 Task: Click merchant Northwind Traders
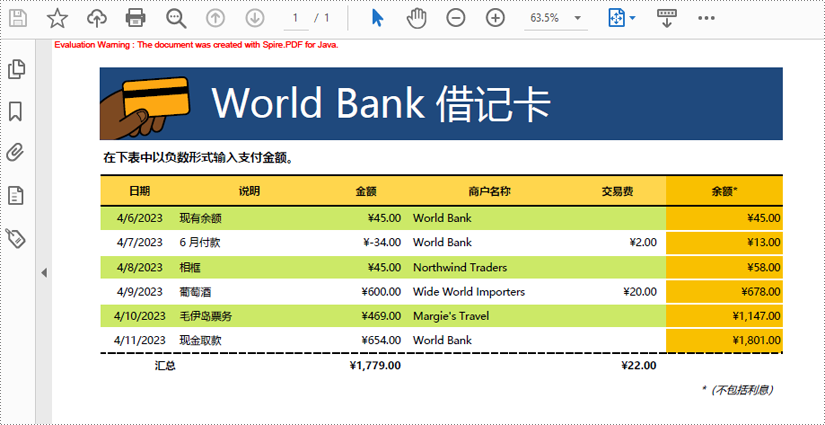pyautogui.click(x=460, y=267)
